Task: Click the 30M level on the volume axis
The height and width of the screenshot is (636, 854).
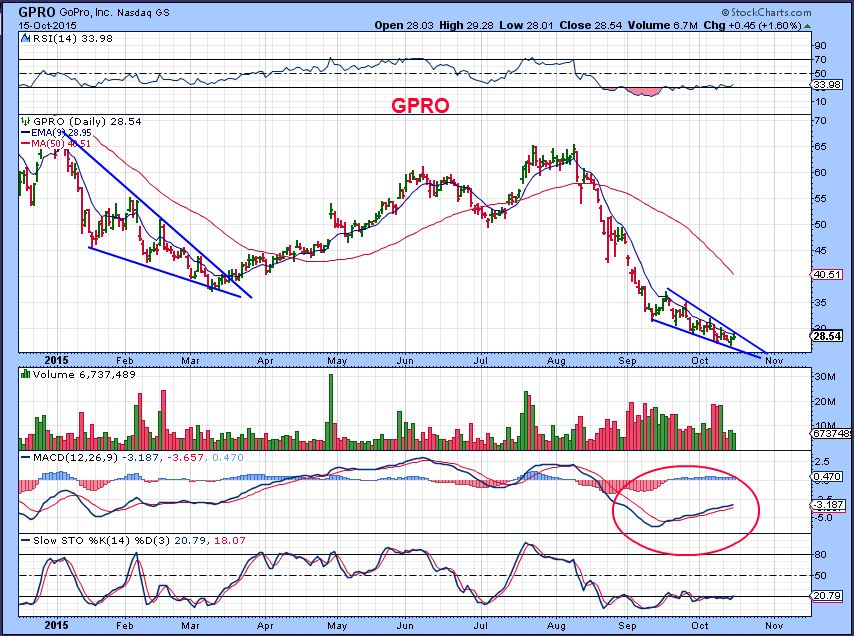Action: tap(824, 377)
